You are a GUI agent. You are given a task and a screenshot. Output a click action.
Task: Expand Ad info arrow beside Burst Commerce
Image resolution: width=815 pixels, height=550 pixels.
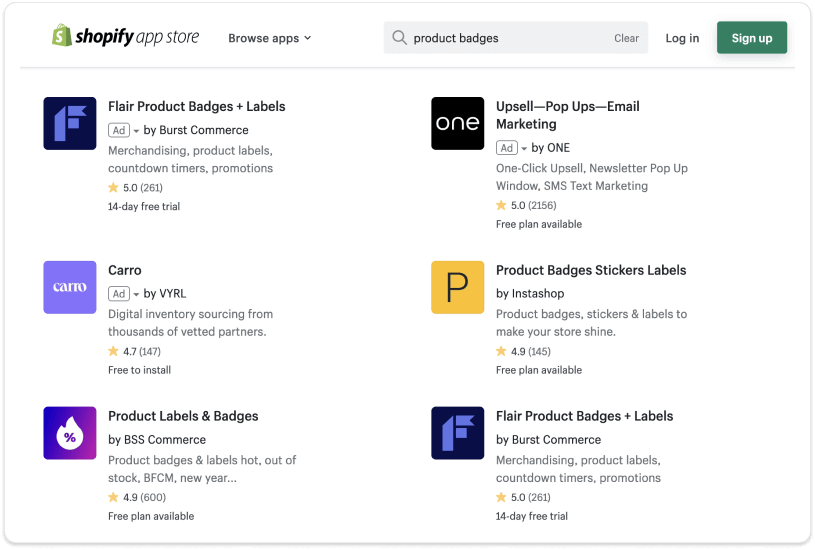point(136,131)
